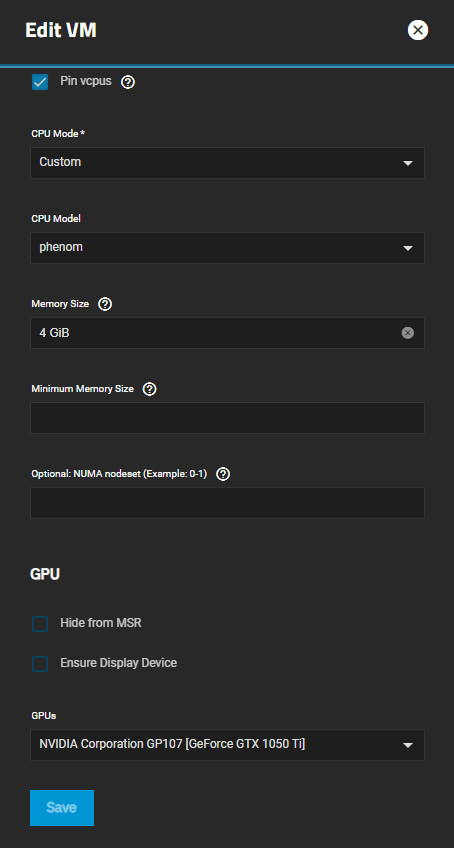View Minimum Memory Size help icon
The width and height of the screenshot is (454, 848).
tap(149, 389)
